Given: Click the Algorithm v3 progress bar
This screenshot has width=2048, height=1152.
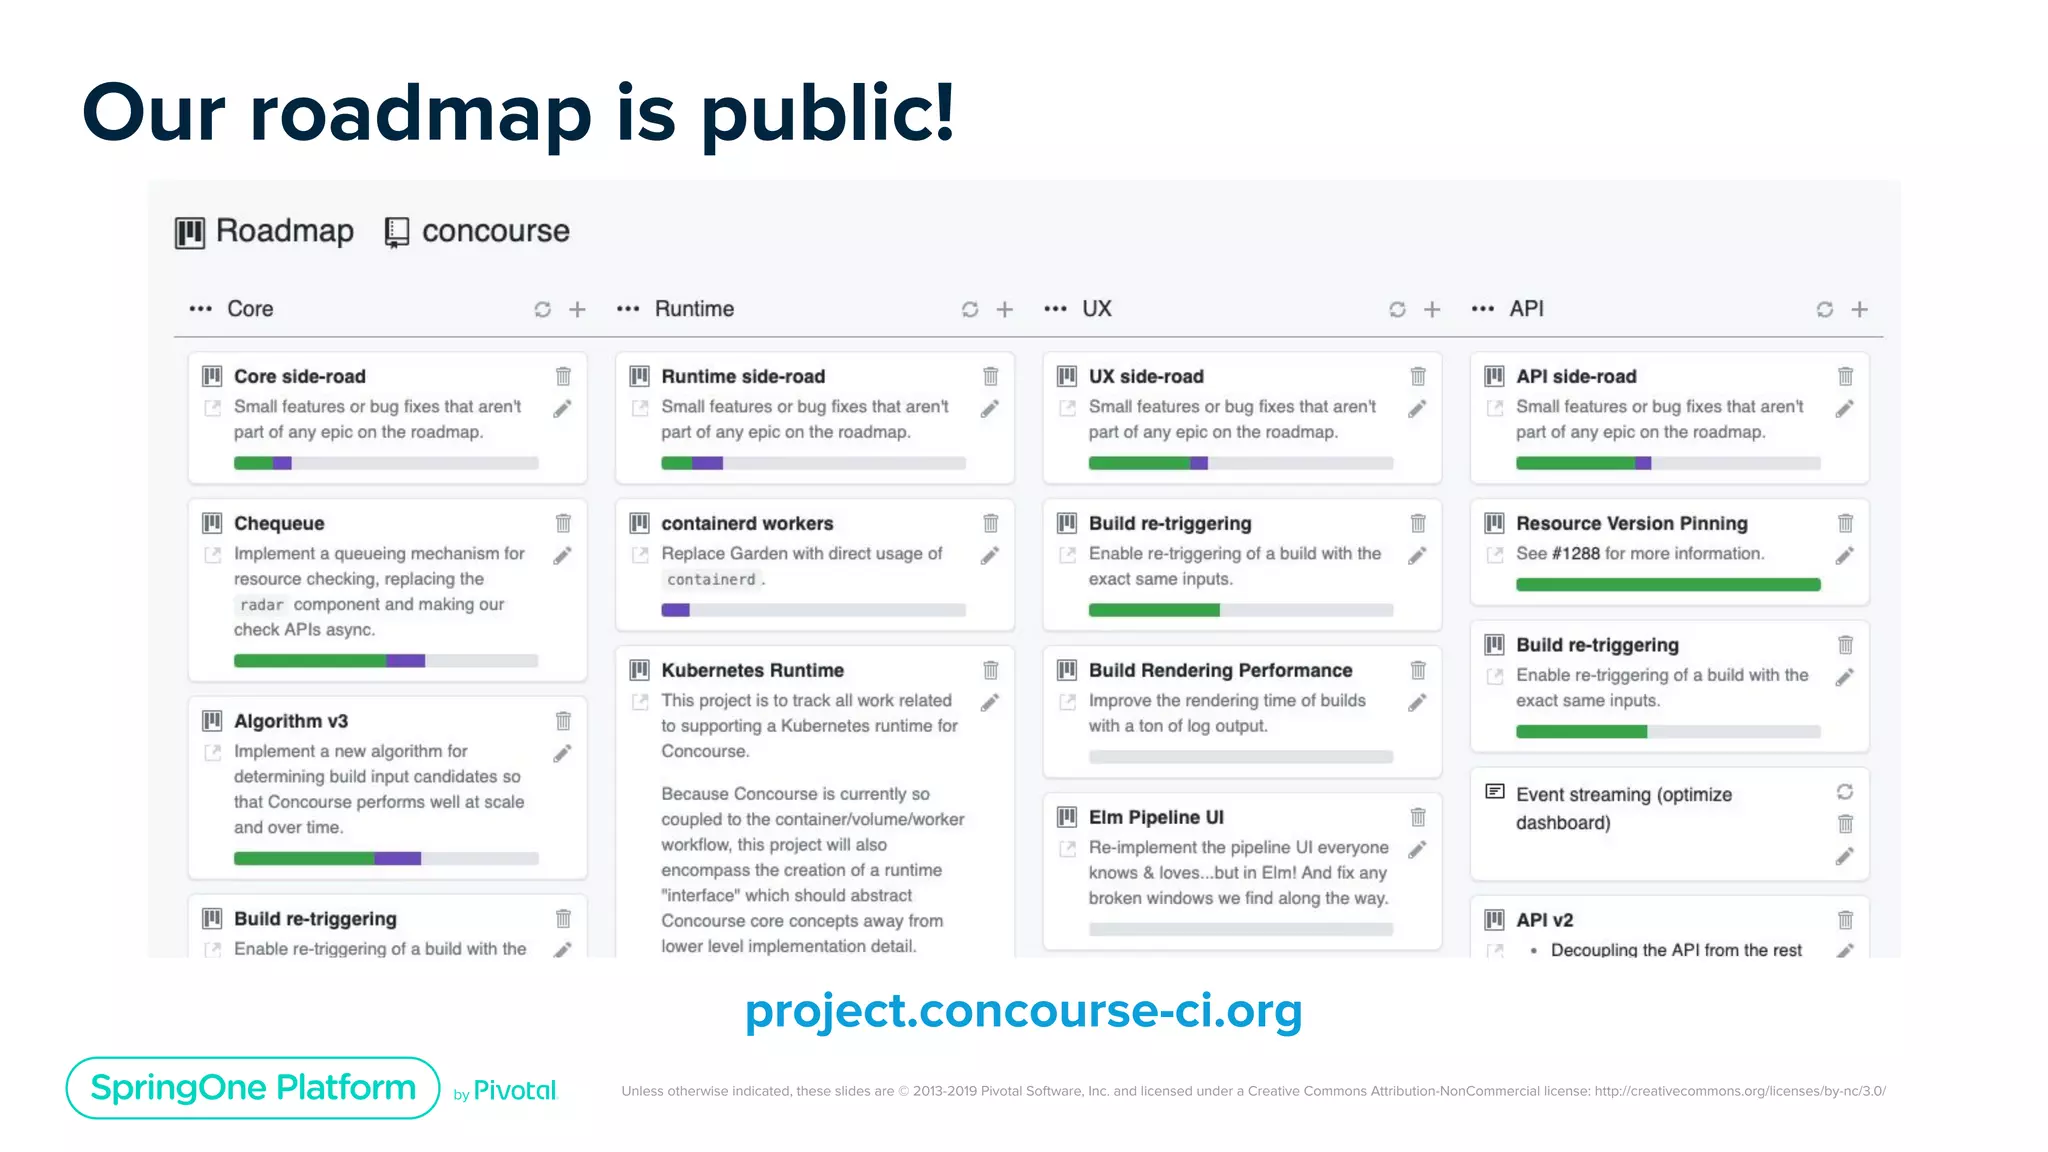Looking at the screenshot, I should pos(386,858).
